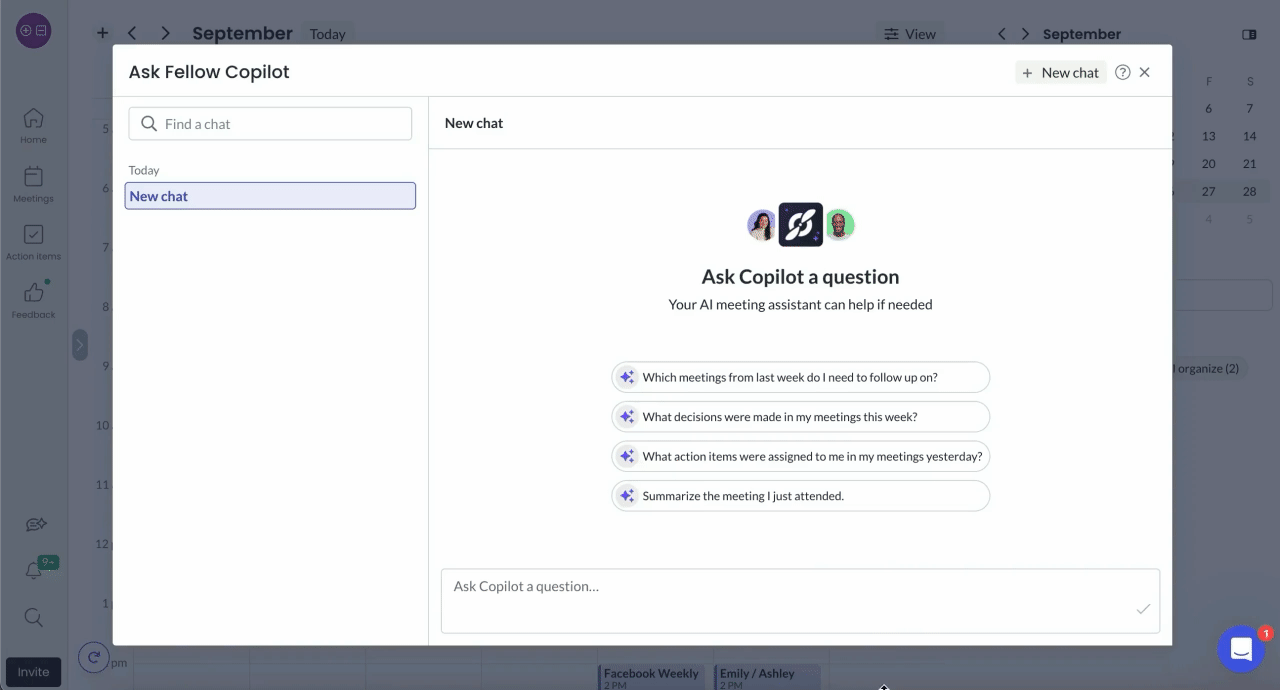Go to next month in mini calendar
1280x690 pixels.
tap(1025, 34)
